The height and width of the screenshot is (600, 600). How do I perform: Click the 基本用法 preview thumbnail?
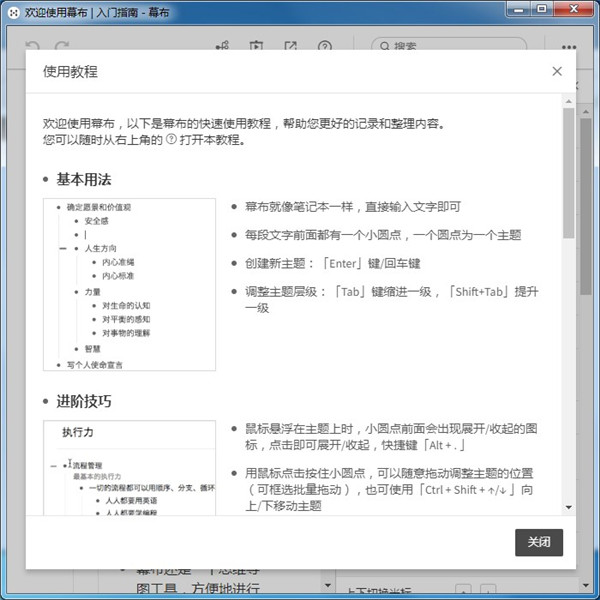(129, 284)
